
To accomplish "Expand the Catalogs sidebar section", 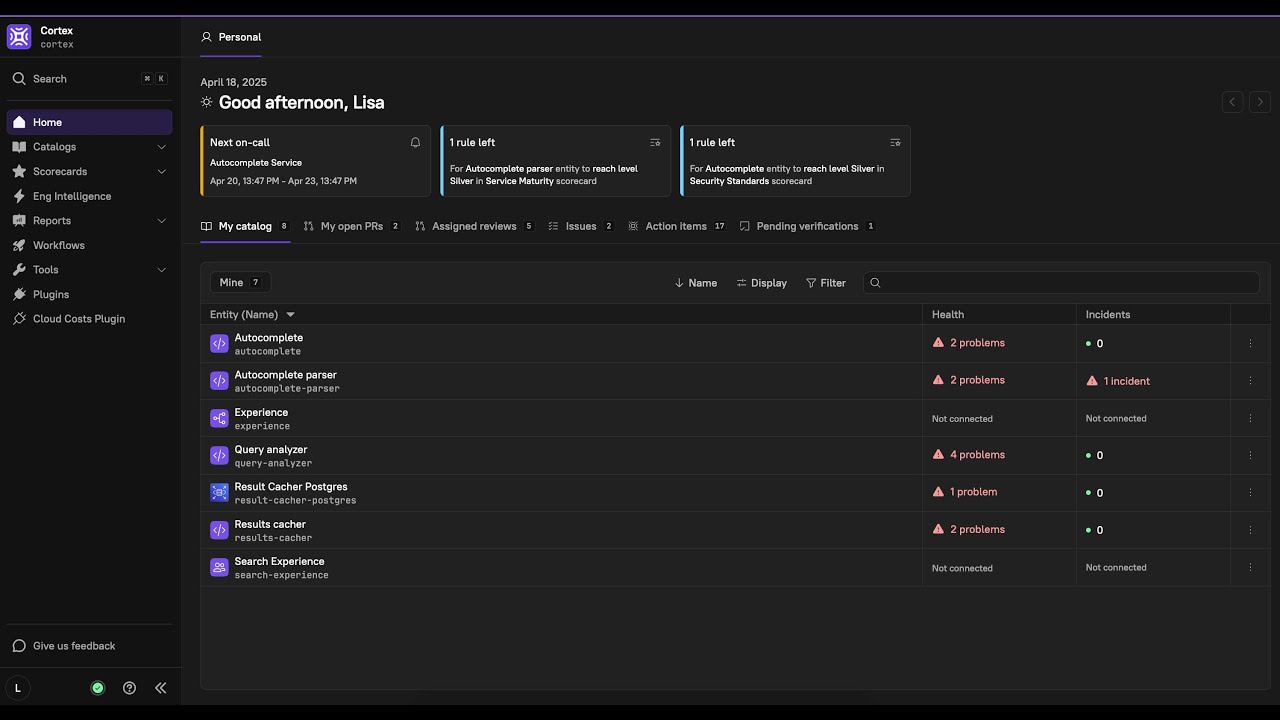I will pyautogui.click(x=161, y=147).
